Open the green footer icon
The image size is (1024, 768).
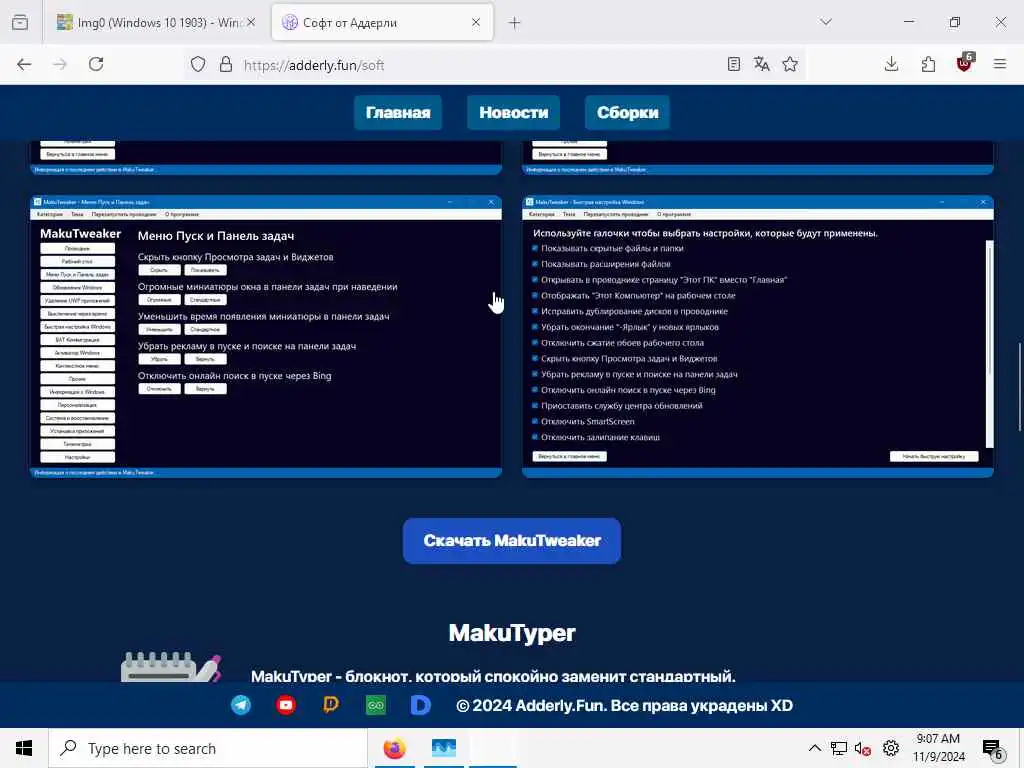(376, 705)
